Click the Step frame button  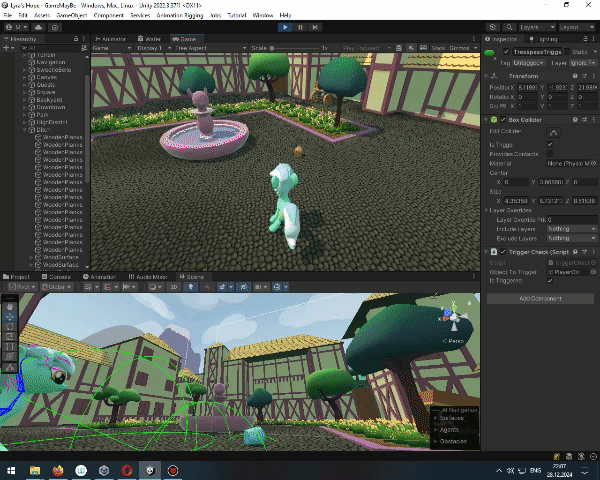(x=313, y=27)
